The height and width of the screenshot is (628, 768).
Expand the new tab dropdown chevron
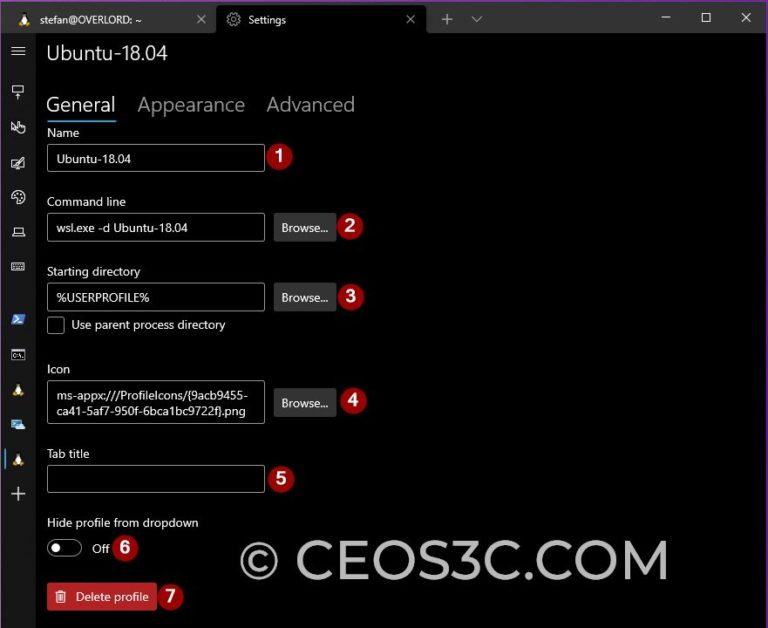pos(477,19)
